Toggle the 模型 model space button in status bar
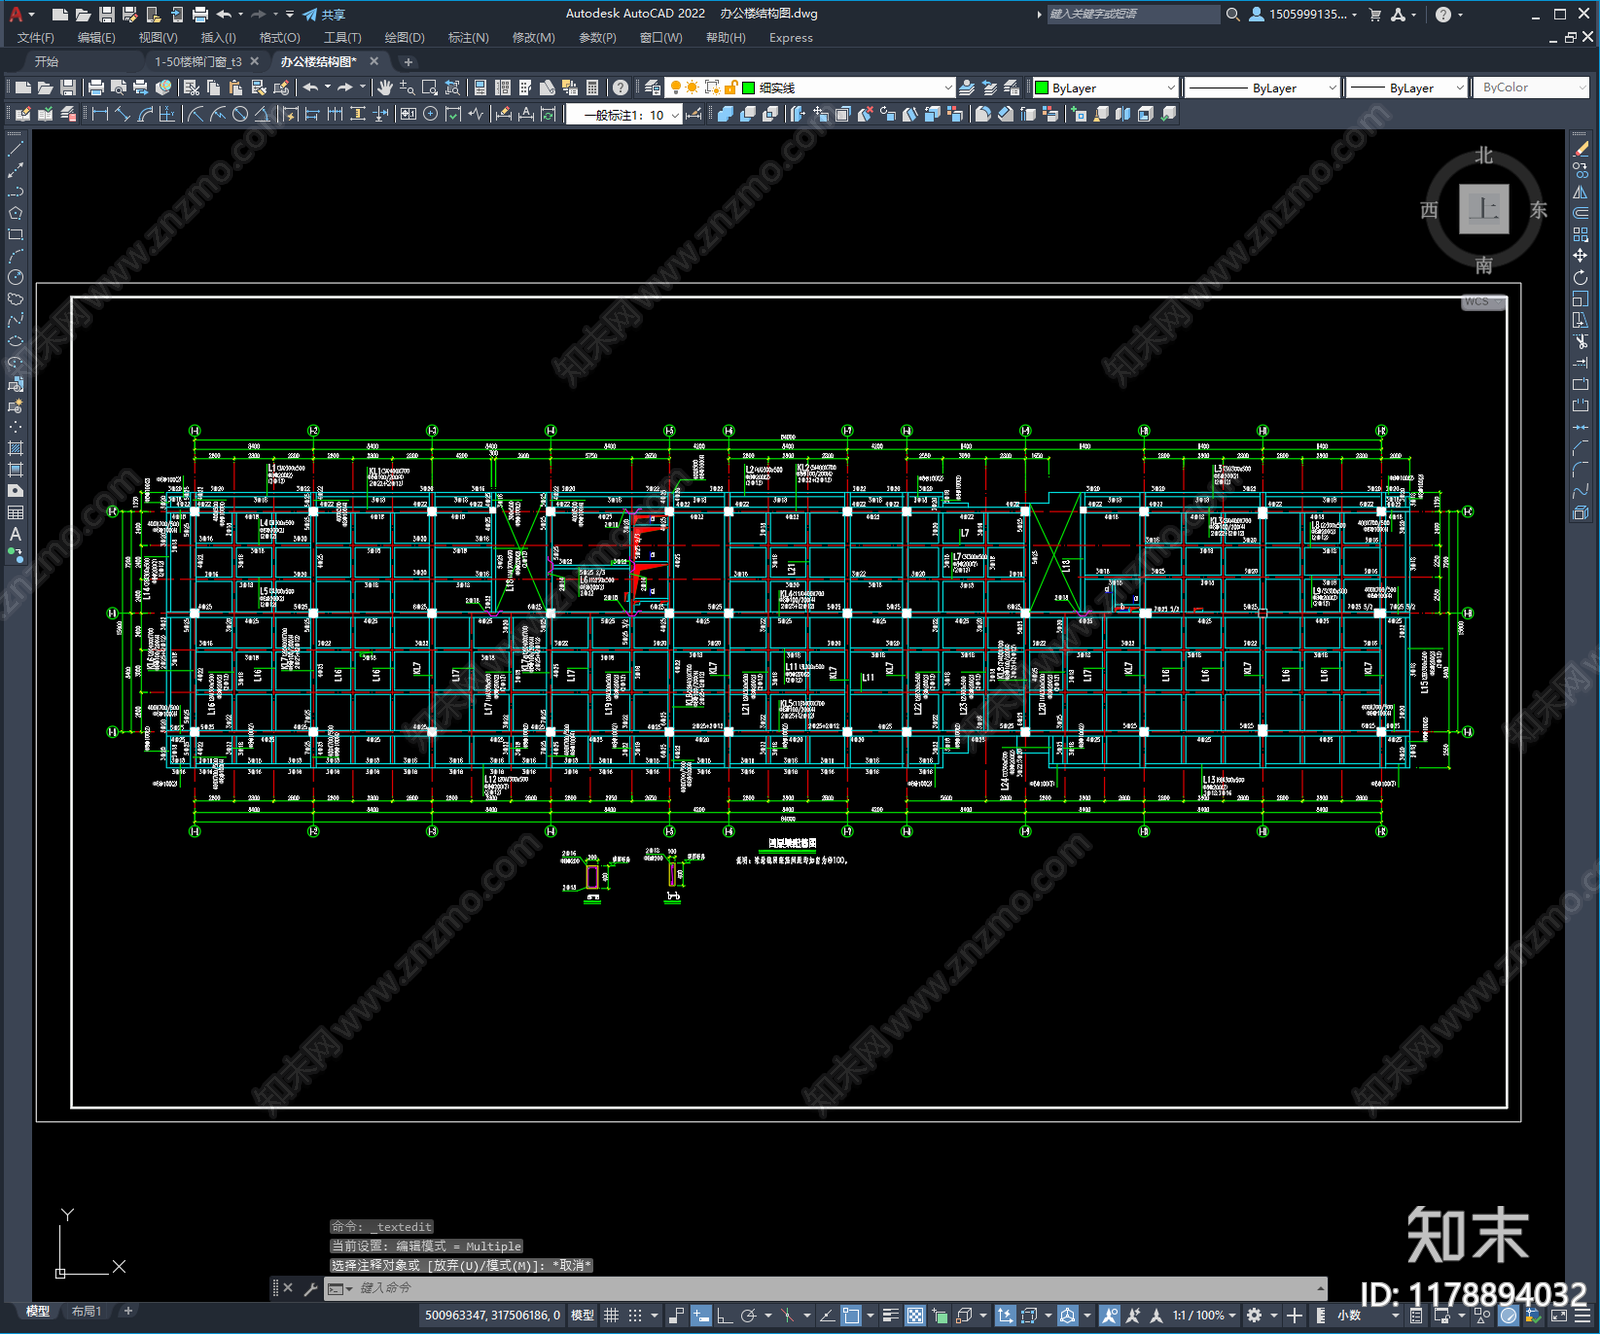The image size is (1600, 1334). coord(582,1315)
